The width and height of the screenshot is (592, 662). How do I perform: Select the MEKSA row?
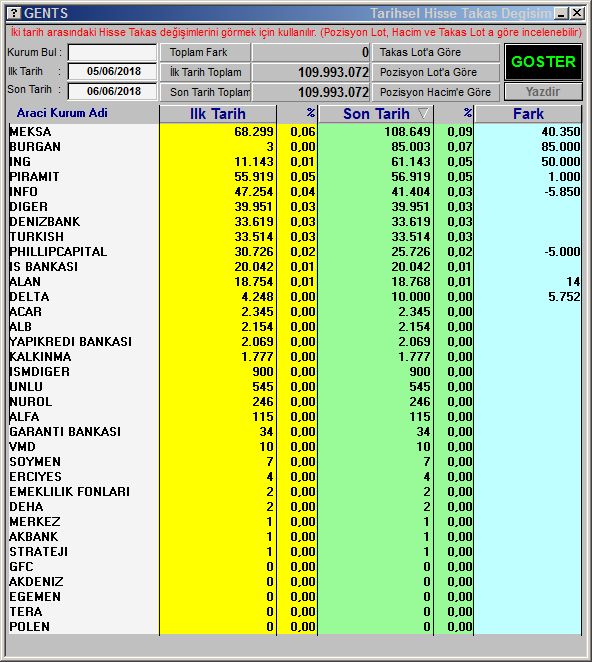(x=295, y=132)
